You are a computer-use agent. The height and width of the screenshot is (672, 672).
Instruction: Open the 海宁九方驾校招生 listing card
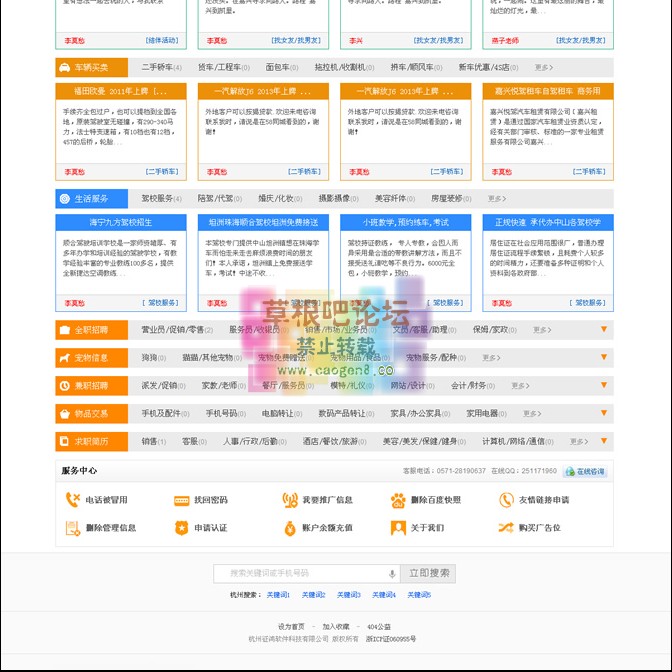(121, 263)
